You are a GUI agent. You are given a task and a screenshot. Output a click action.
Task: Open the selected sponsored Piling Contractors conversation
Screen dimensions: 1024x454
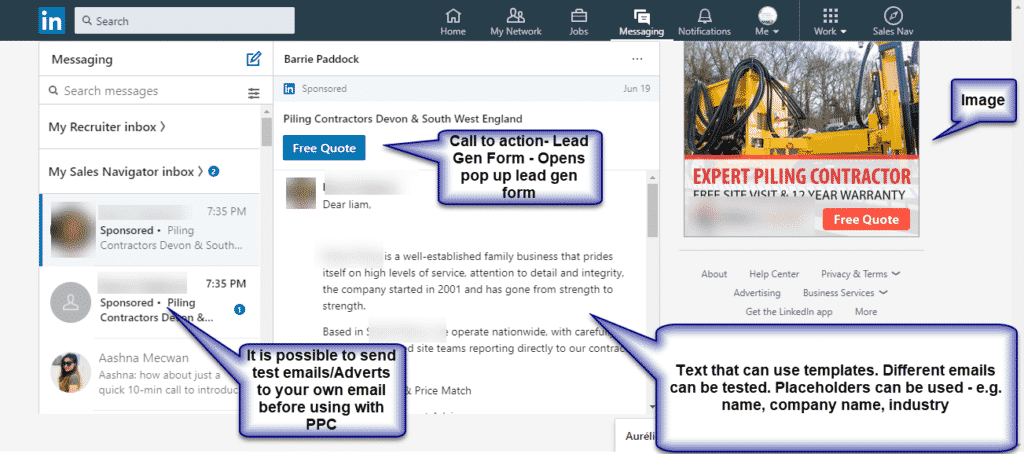pyautogui.click(x=150, y=230)
